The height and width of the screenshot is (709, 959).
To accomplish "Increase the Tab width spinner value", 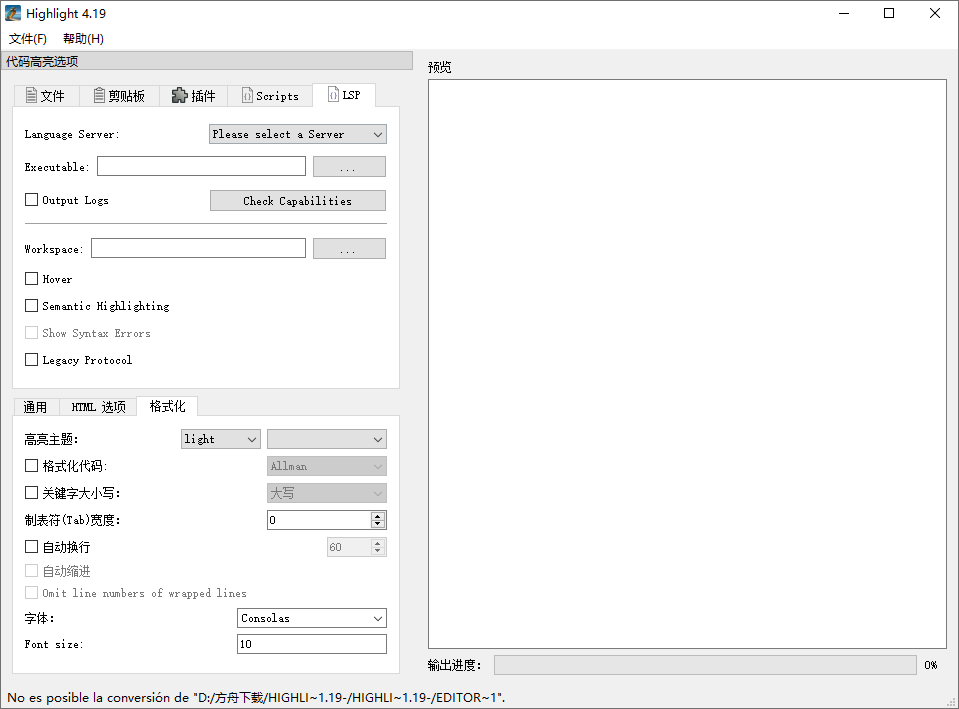I will pyautogui.click(x=378, y=516).
